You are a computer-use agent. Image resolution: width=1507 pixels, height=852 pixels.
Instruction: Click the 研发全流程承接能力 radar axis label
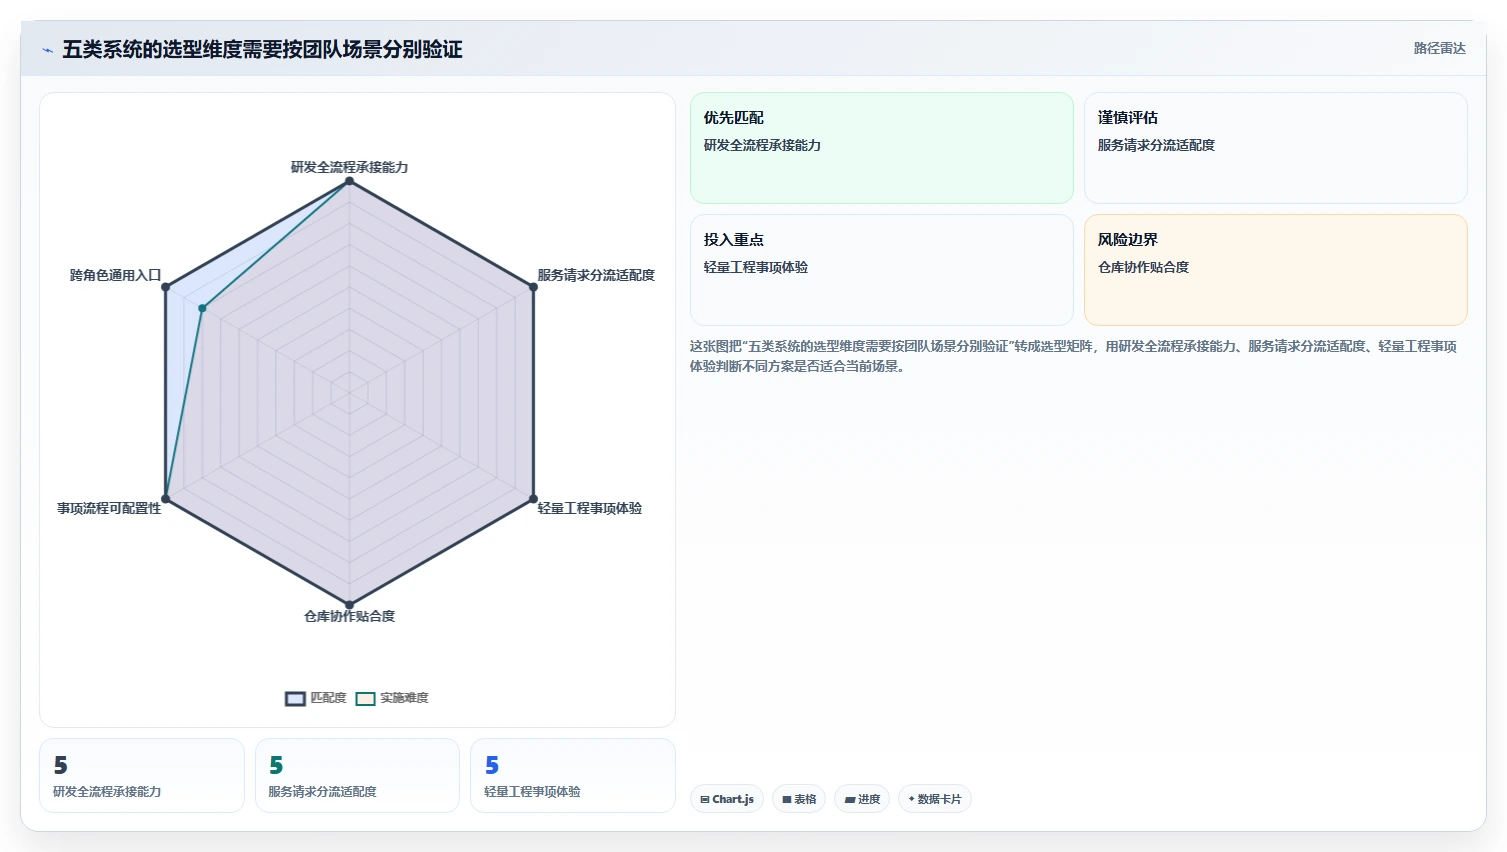(x=349, y=167)
